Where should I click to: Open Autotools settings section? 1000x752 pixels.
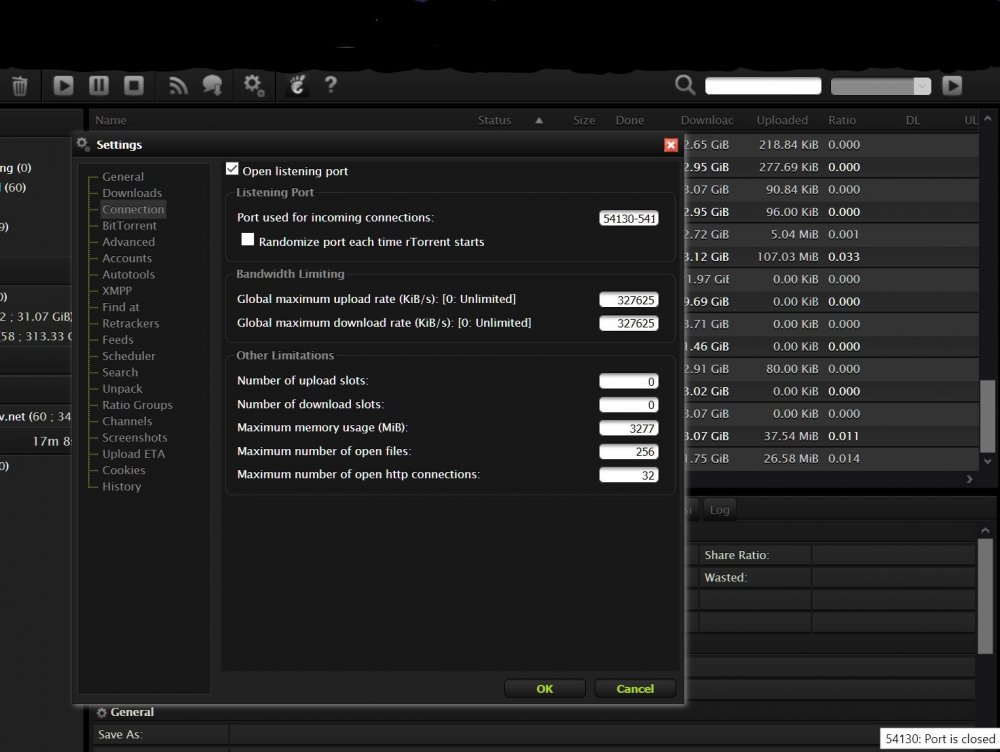pyautogui.click(x=128, y=274)
